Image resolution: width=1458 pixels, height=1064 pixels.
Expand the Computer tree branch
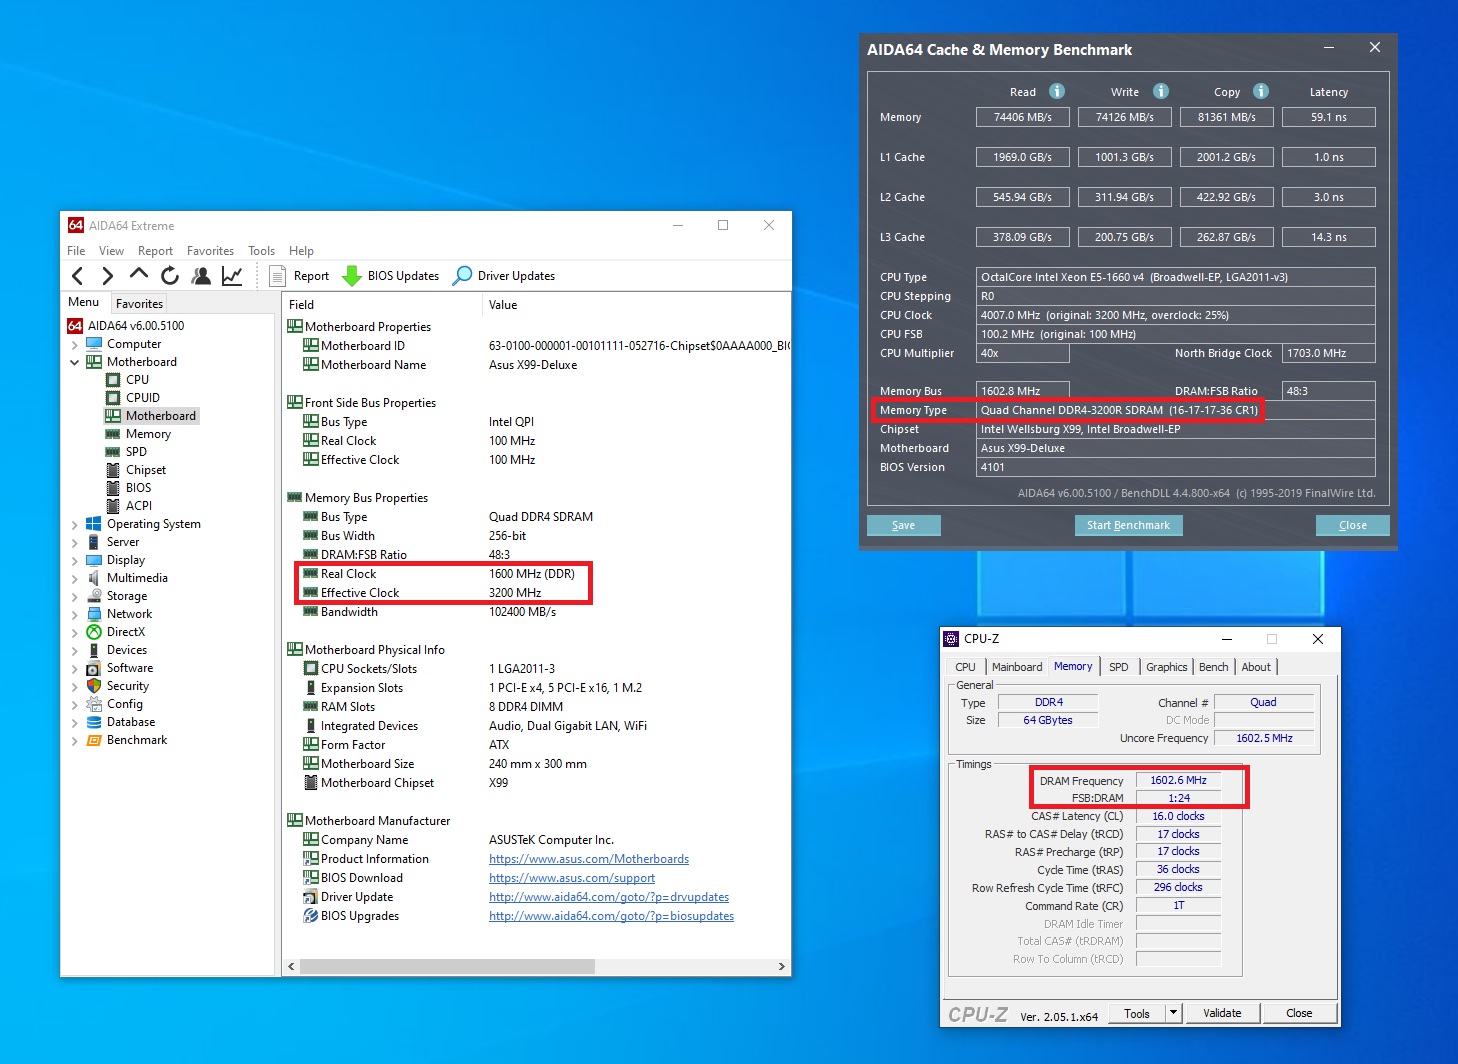click(75, 344)
